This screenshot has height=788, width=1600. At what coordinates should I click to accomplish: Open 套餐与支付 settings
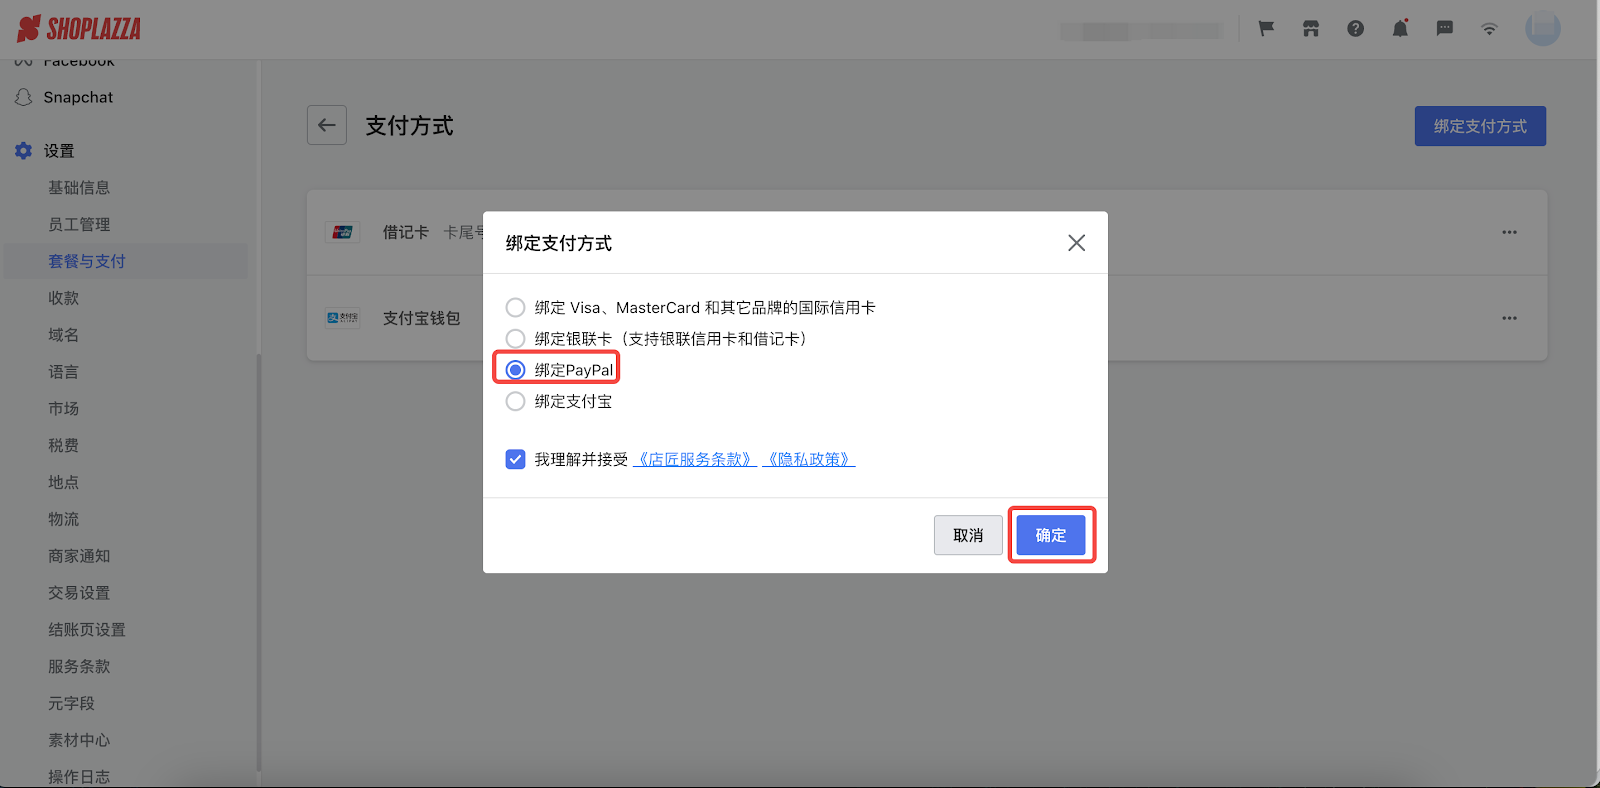[87, 261]
